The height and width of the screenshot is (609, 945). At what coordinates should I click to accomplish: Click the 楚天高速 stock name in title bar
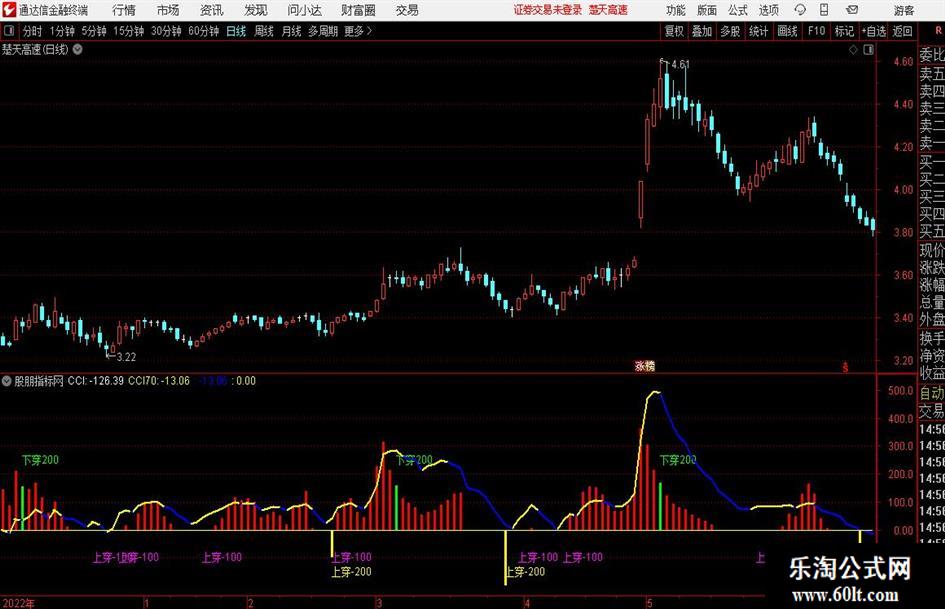tap(608, 10)
